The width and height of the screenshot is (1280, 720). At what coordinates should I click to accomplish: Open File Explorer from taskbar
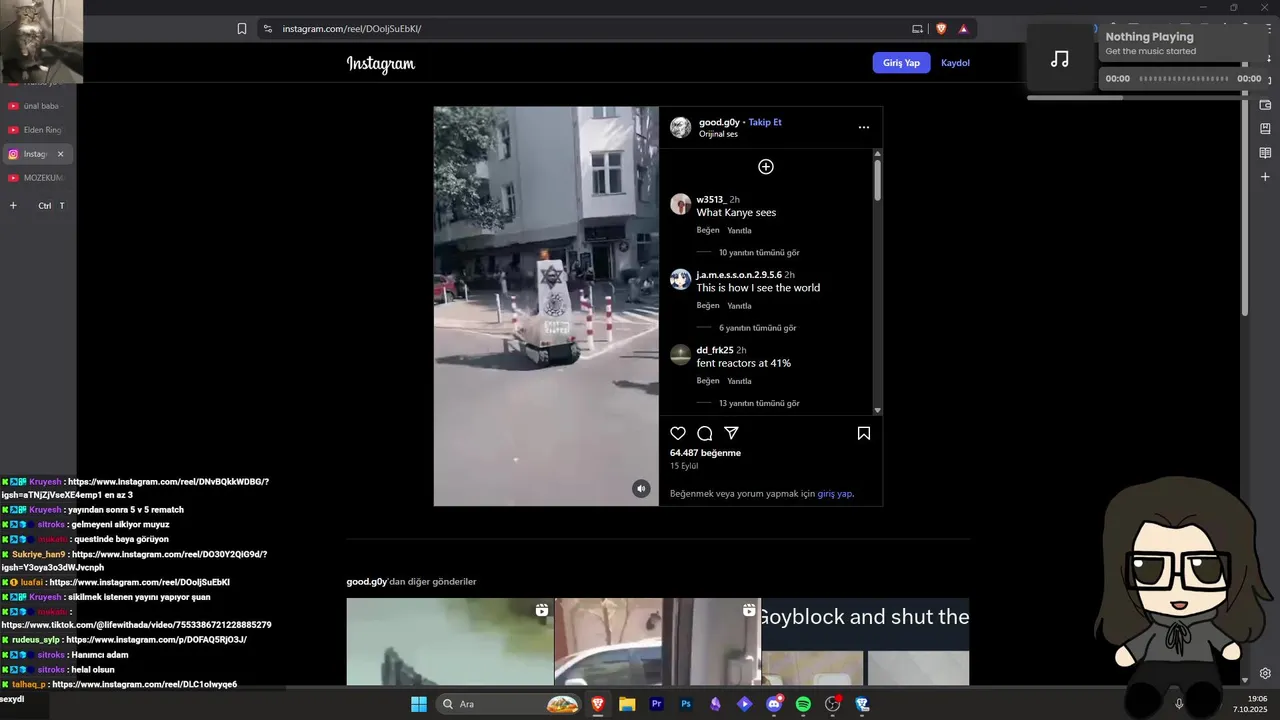(x=627, y=704)
